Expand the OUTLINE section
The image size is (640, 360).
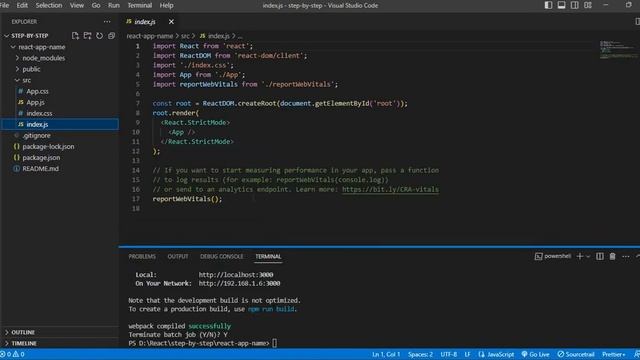[x=23, y=332]
